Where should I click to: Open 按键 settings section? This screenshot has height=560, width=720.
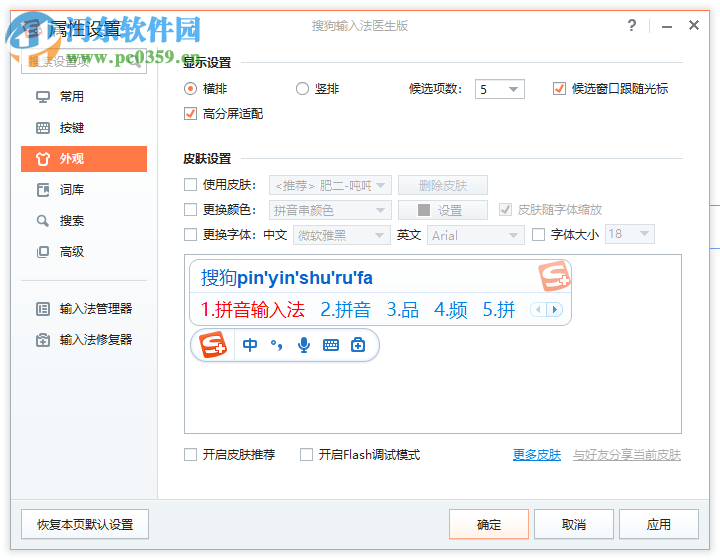(x=84, y=128)
